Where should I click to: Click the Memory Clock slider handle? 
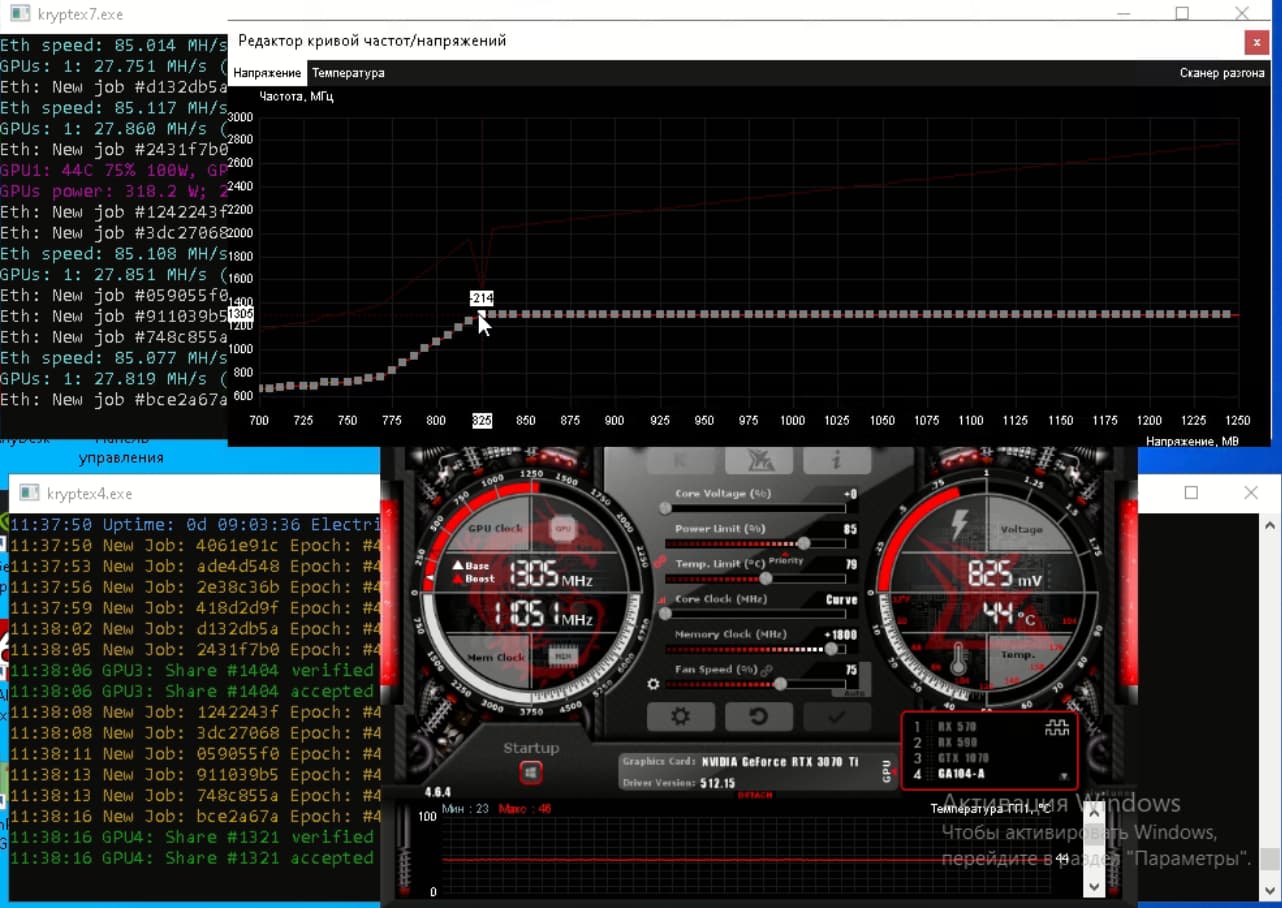pos(831,649)
